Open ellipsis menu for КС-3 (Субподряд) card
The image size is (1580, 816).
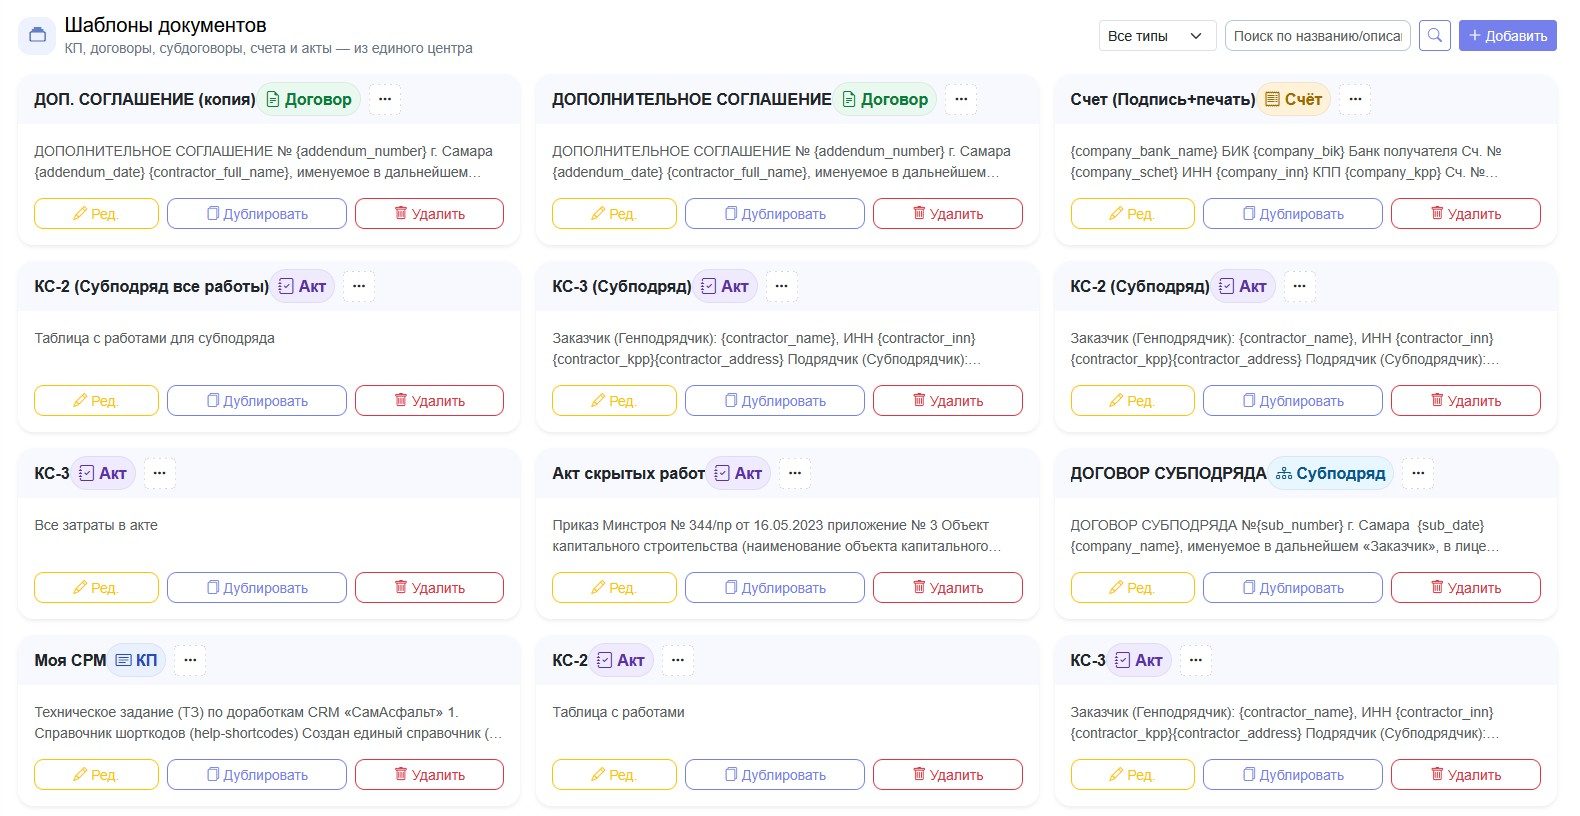[x=782, y=286]
